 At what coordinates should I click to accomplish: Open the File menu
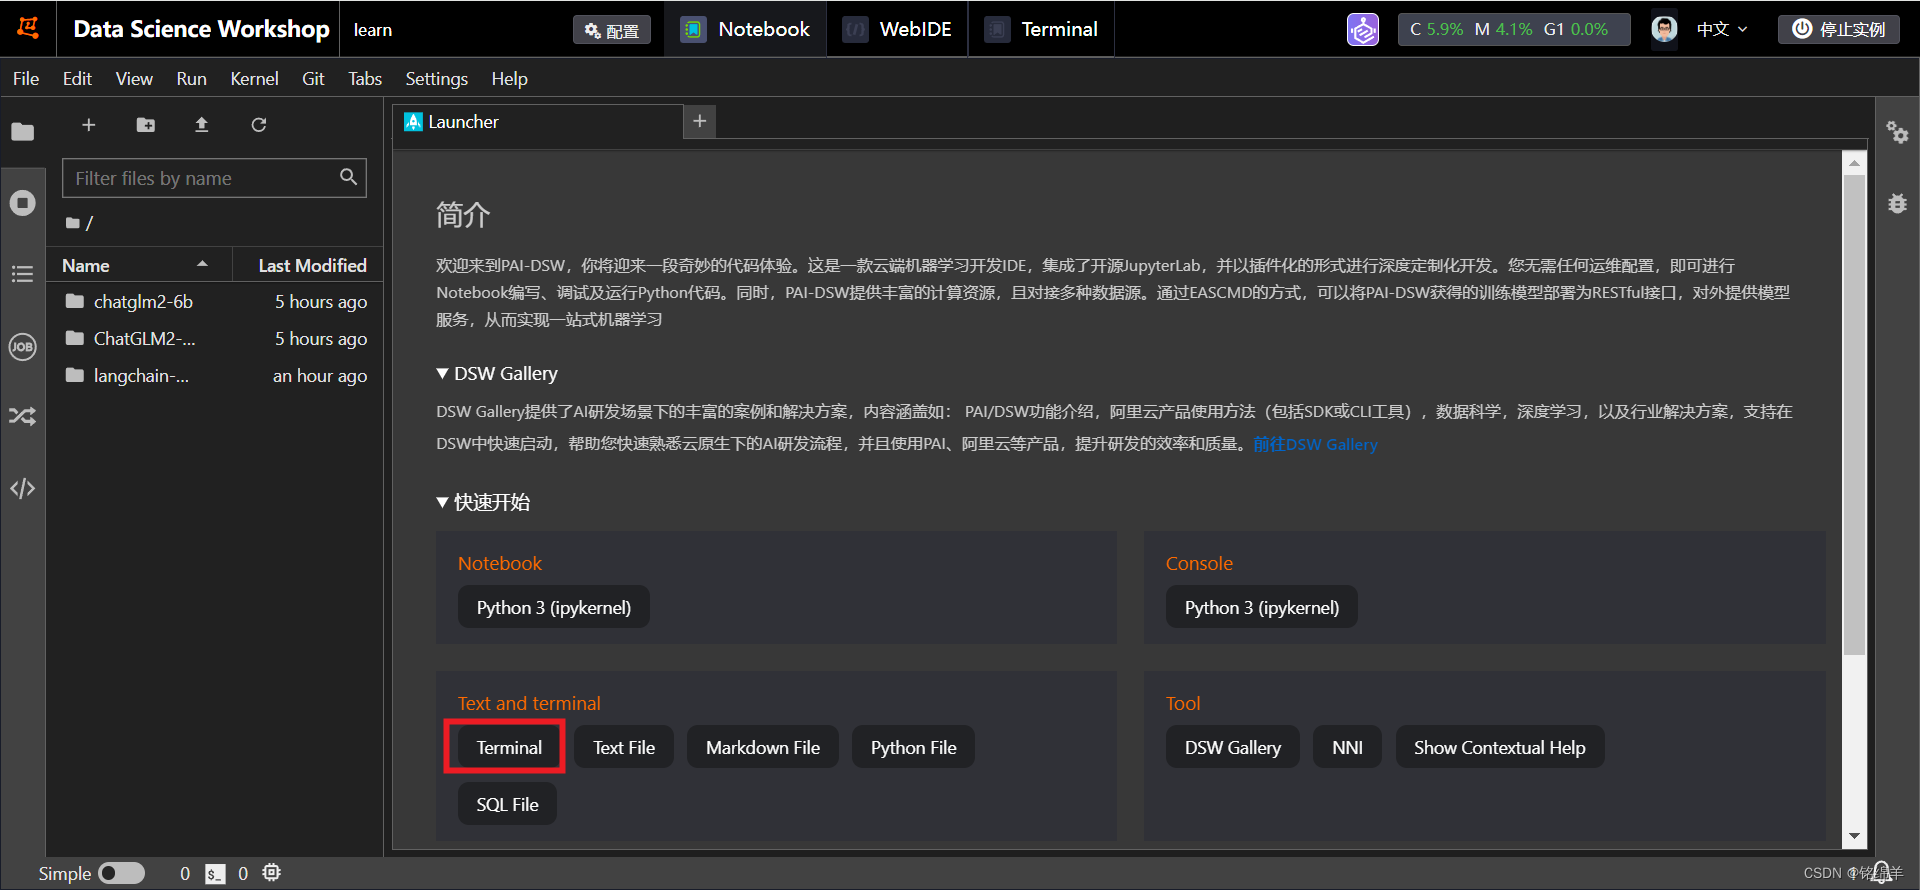pos(26,78)
